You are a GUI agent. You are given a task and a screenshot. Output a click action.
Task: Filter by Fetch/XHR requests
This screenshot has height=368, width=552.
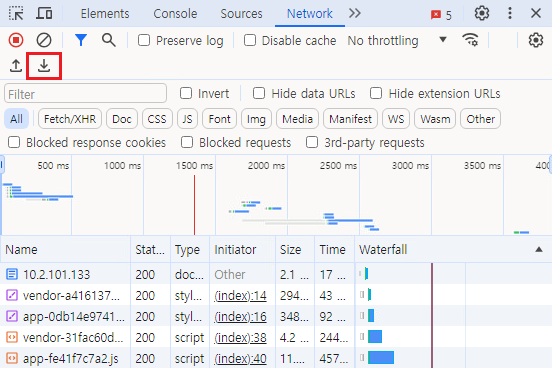click(70, 119)
